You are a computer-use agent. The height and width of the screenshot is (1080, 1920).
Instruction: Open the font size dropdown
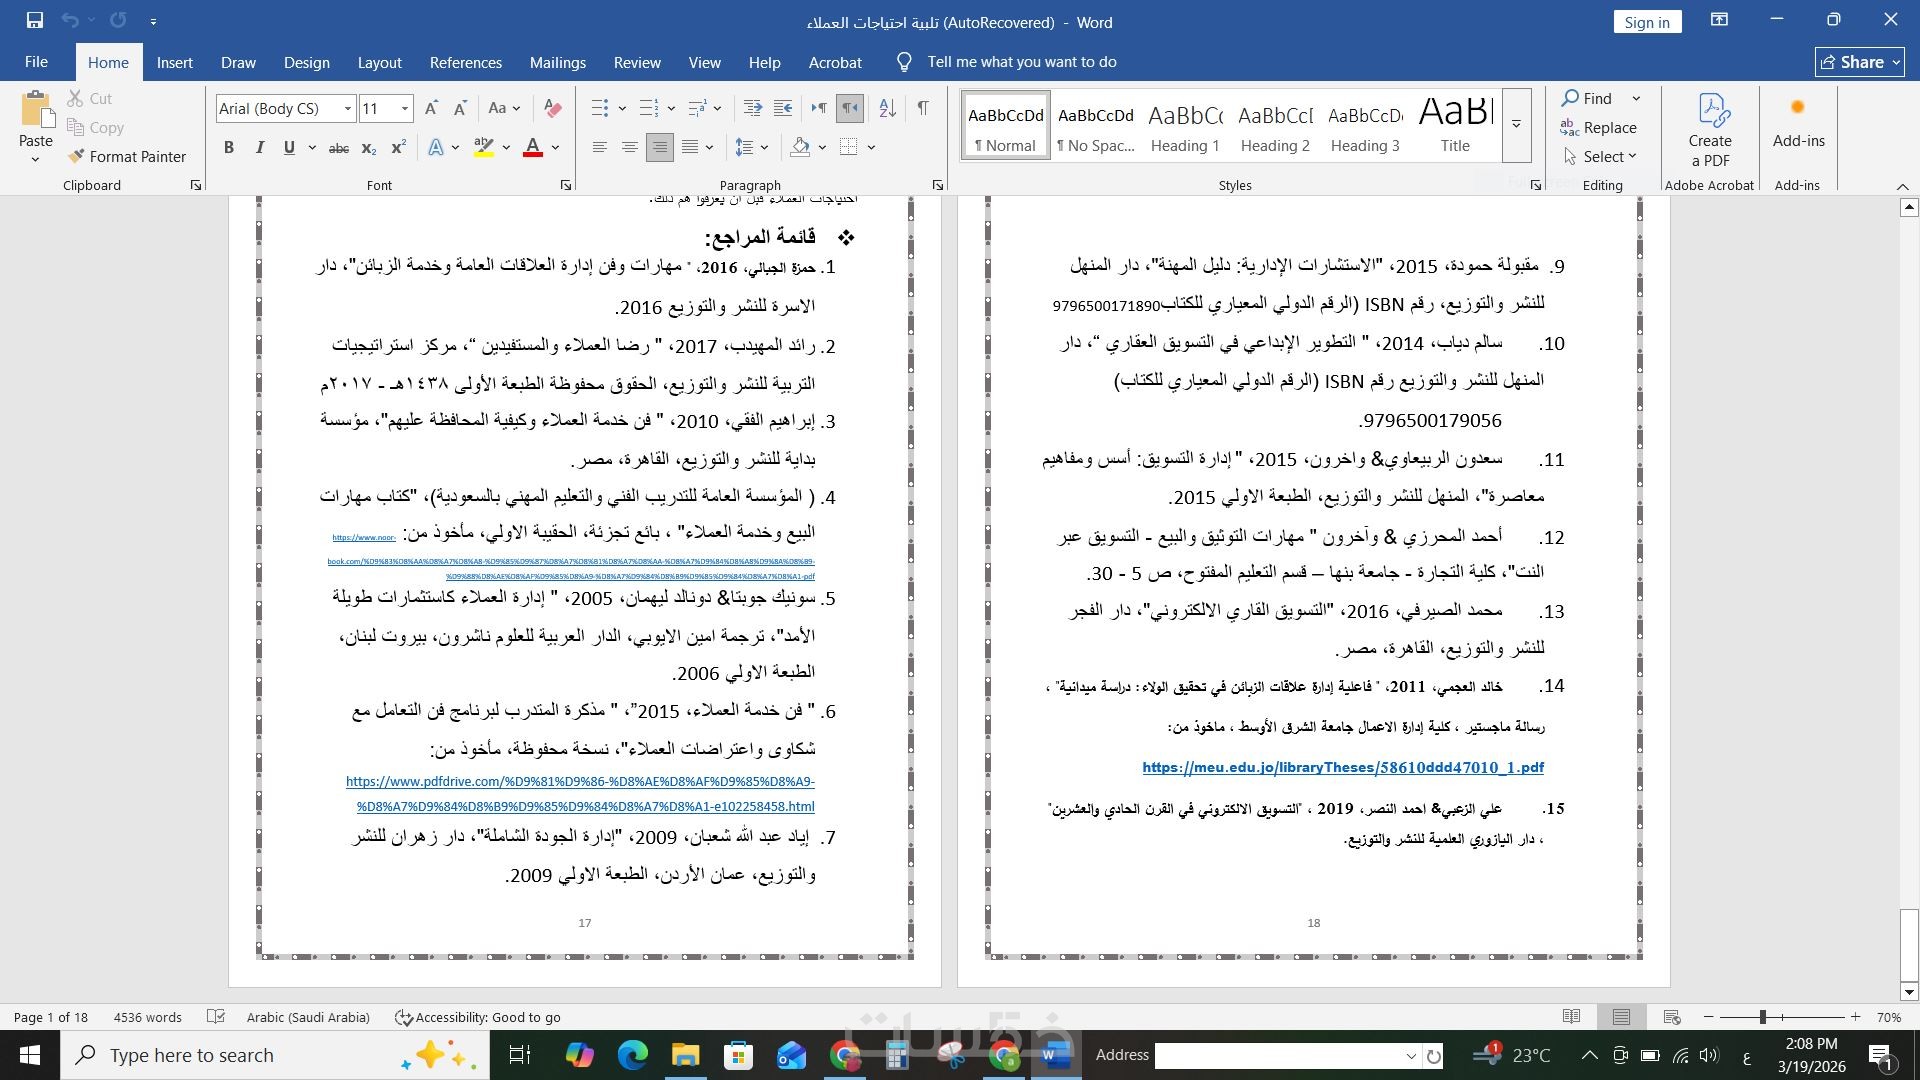[405, 108]
